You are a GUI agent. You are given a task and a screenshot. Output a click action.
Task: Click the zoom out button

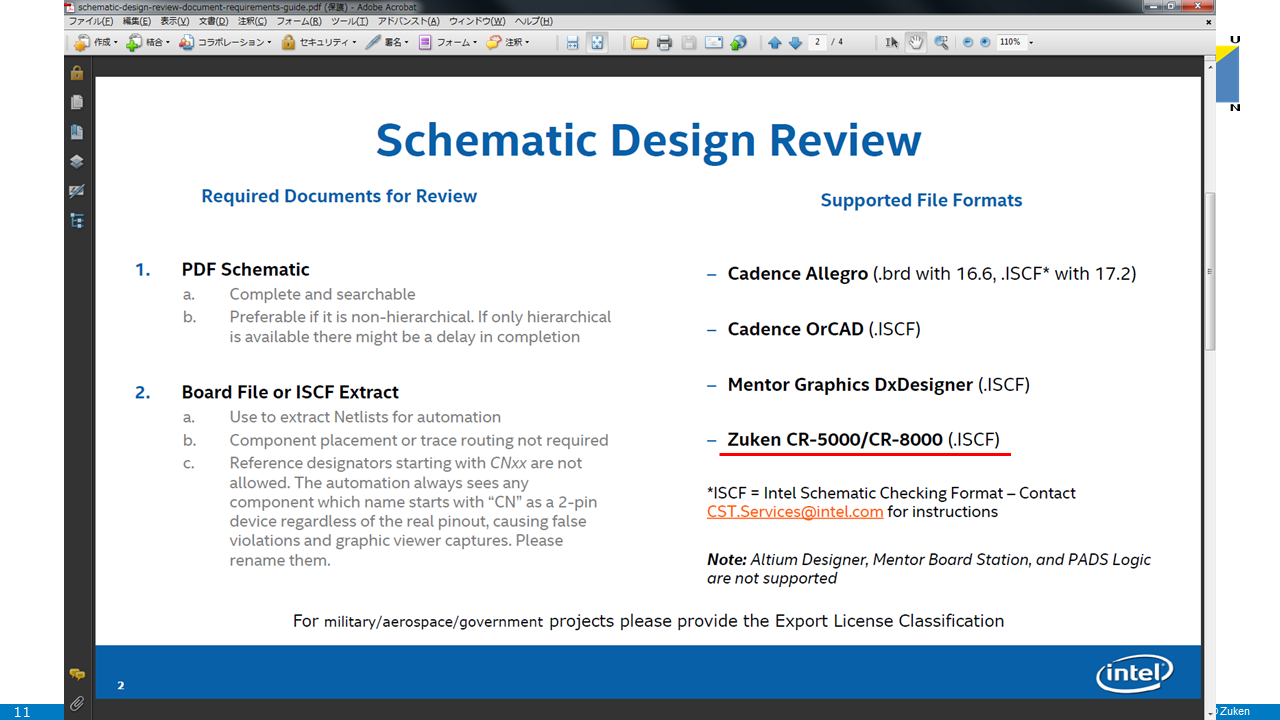tap(968, 43)
